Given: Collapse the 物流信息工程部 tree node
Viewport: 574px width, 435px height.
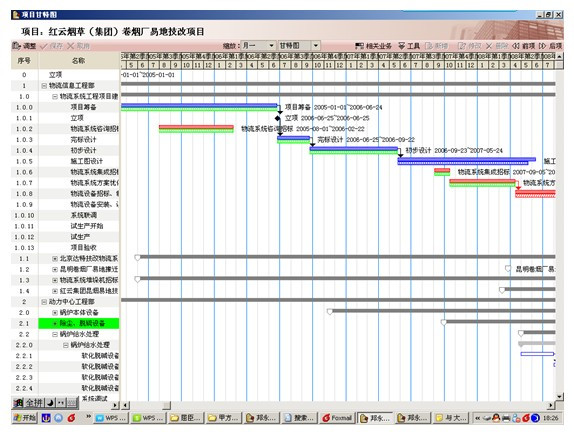Looking at the screenshot, I should click(x=44, y=86).
